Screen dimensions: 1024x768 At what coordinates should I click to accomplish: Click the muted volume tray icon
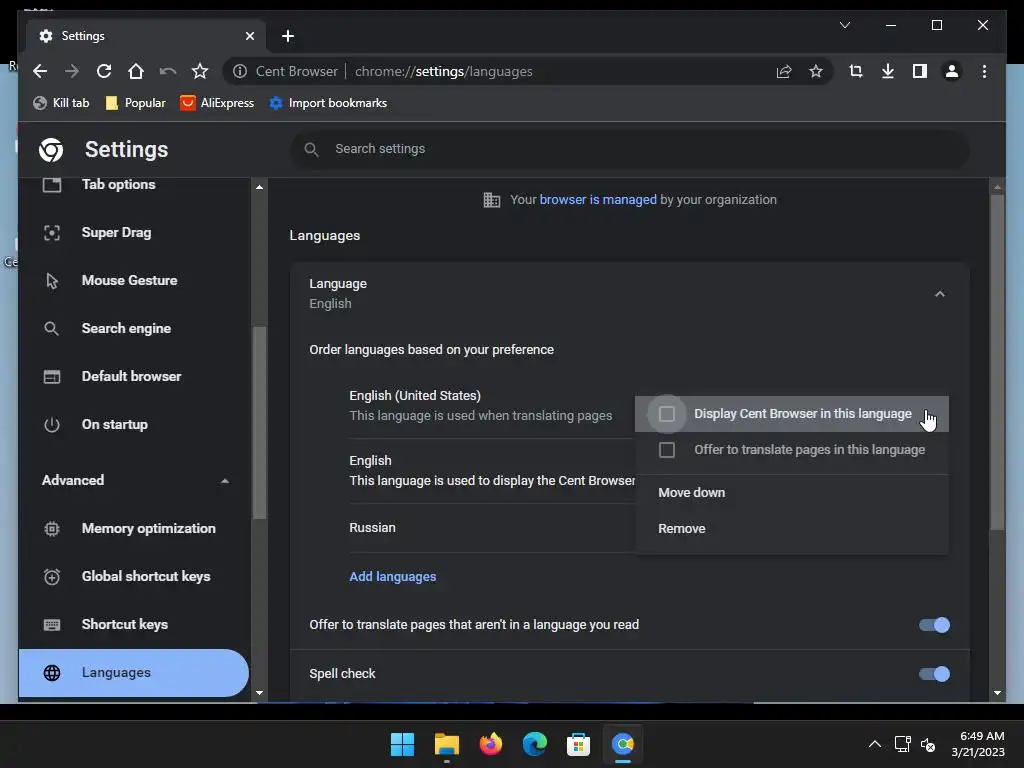pyautogui.click(x=928, y=744)
